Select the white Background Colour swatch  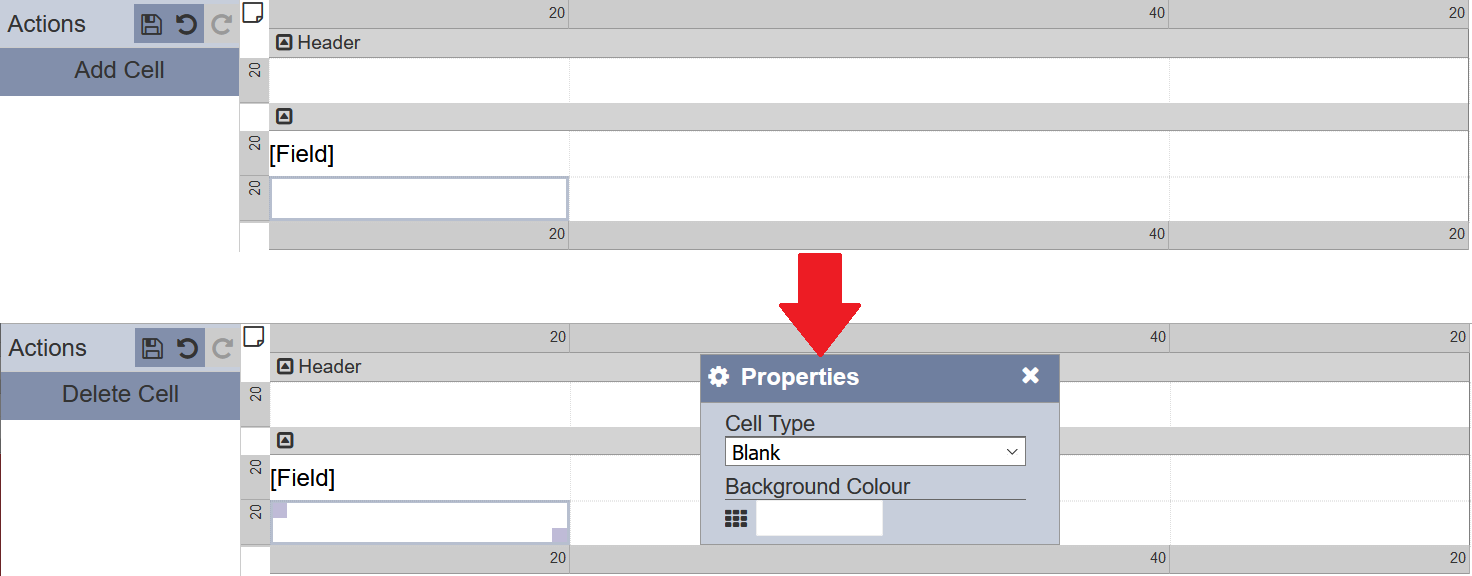tap(819, 519)
